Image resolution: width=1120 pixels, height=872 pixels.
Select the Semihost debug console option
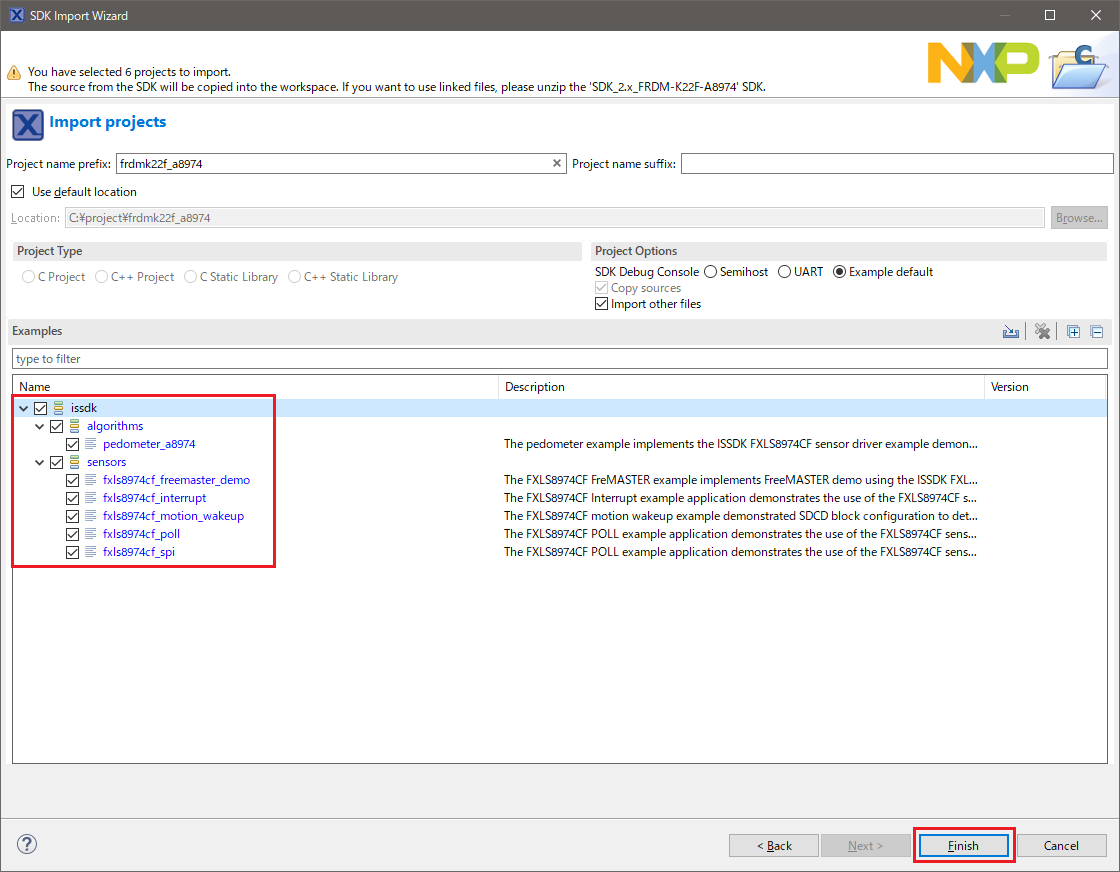710,272
